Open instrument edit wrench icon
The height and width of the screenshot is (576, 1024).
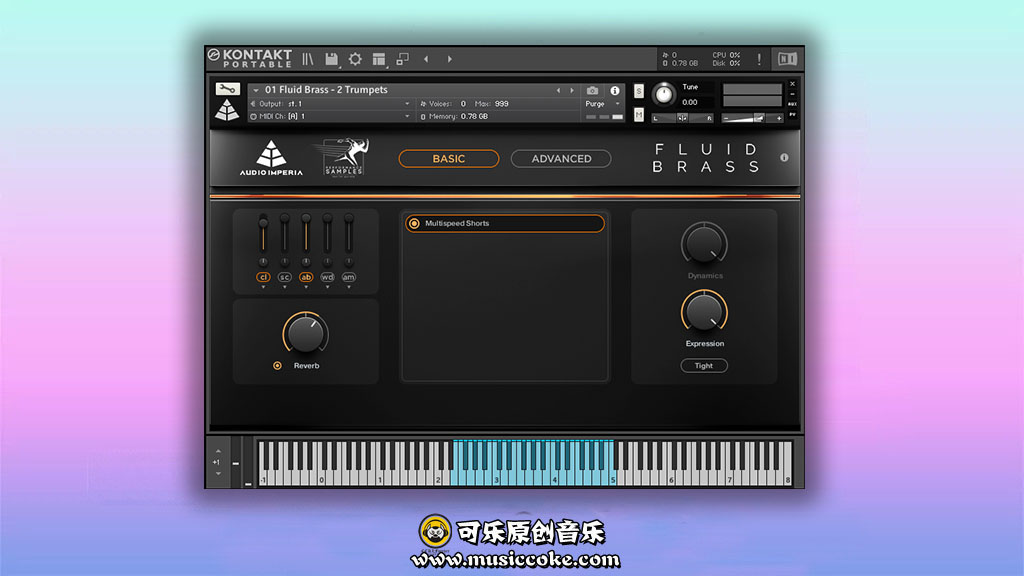pyautogui.click(x=227, y=88)
